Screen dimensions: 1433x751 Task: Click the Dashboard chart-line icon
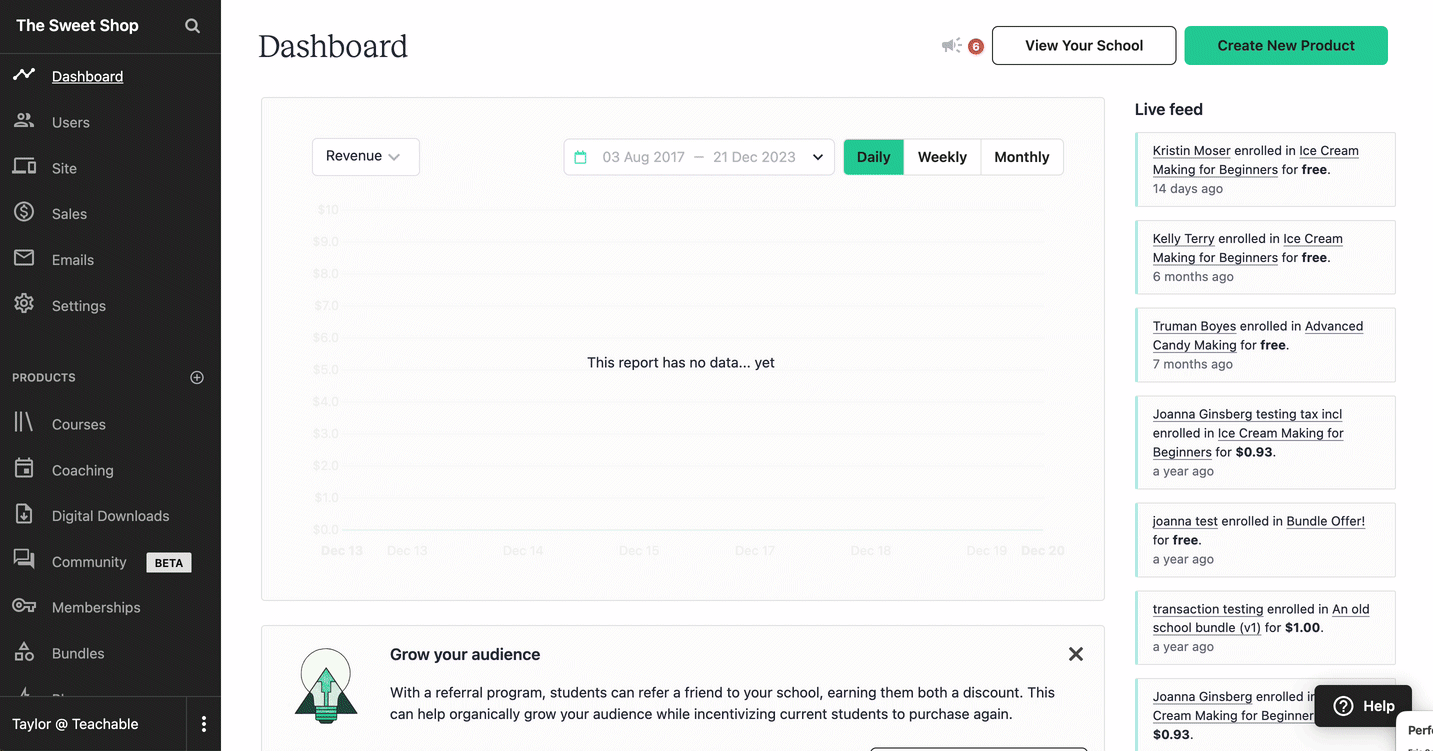click(x=24, y=75)
